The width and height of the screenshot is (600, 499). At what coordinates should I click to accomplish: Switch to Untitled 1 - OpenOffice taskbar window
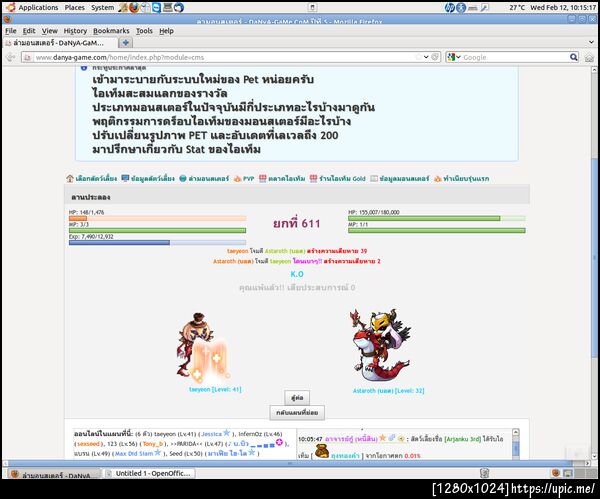point(150,474)
